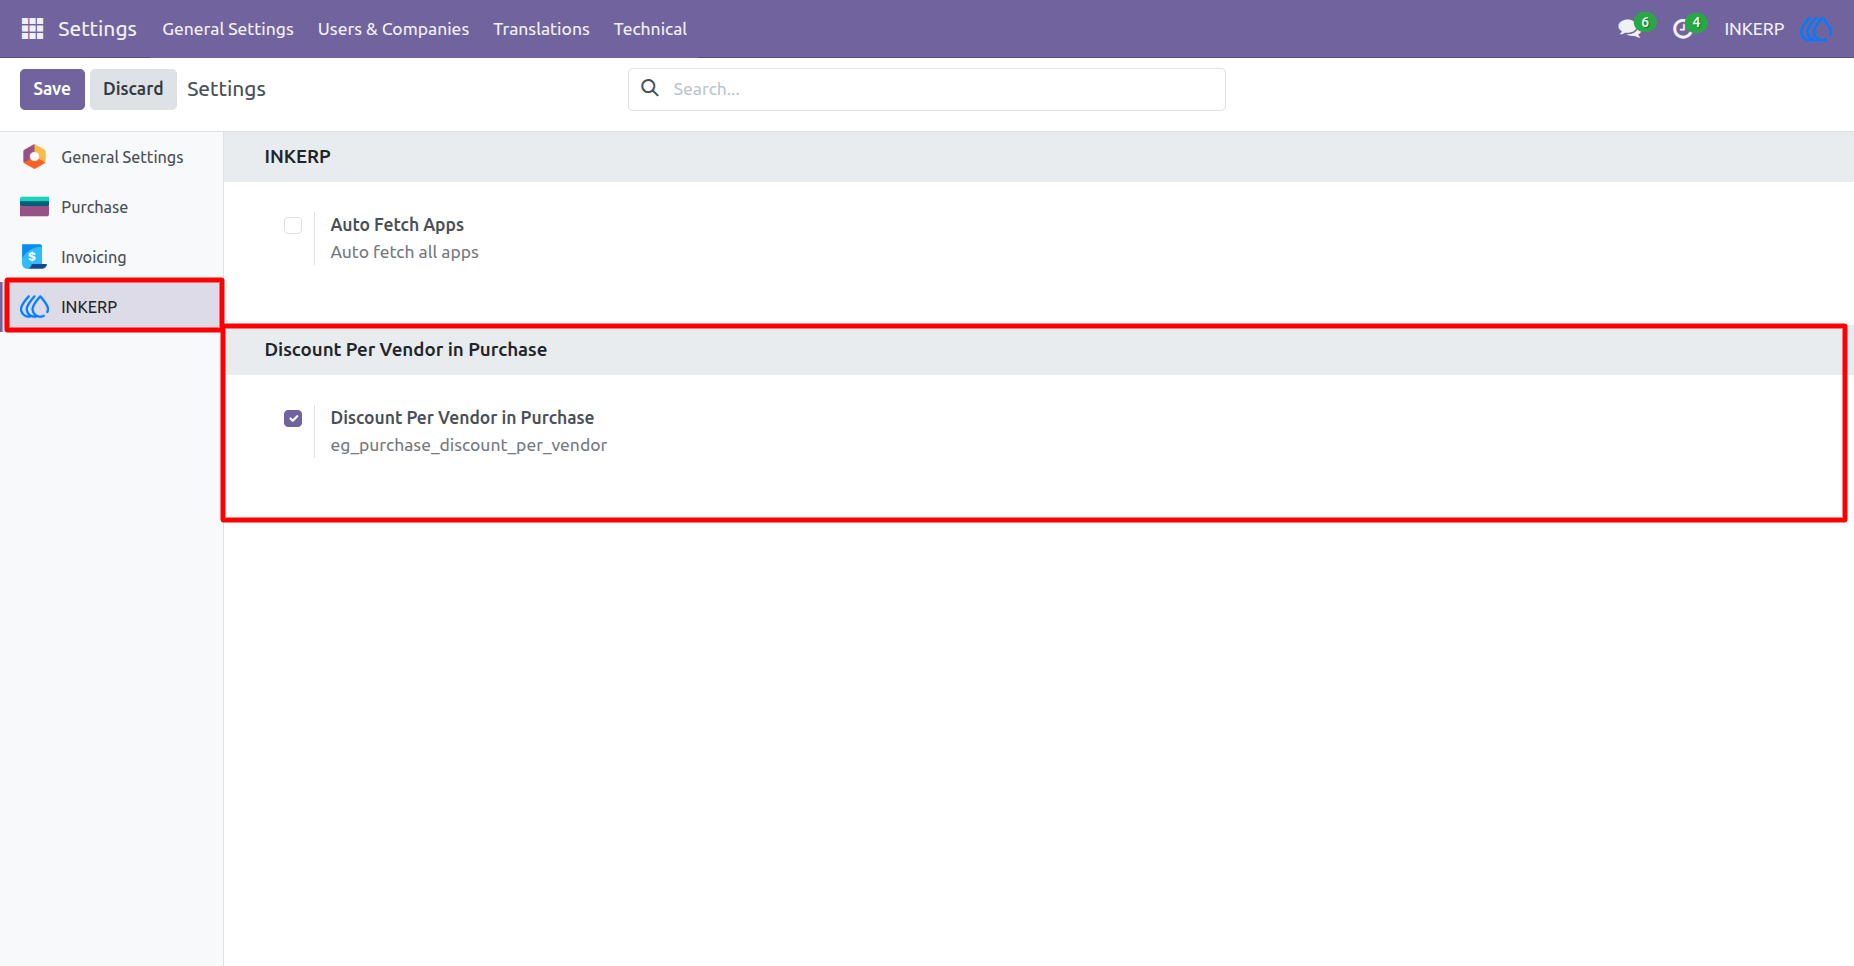Open the Technical menu
This screenshot has height=966, width=1854.
[x=650, y=29]
